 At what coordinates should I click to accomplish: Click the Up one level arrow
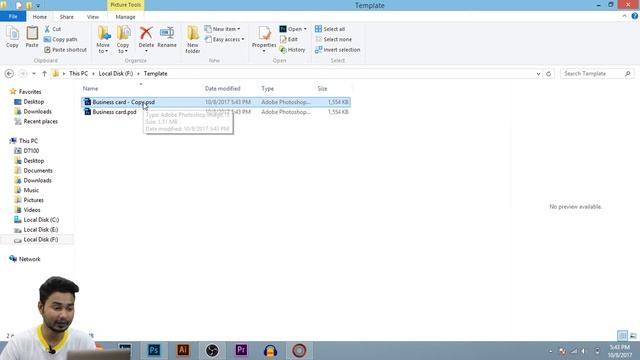tap(44, 73)
